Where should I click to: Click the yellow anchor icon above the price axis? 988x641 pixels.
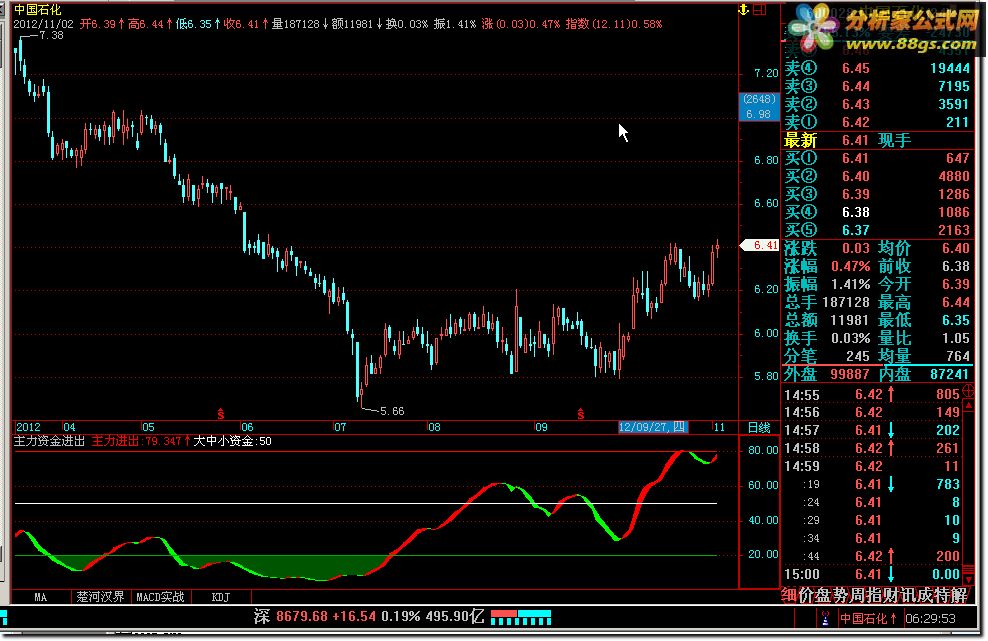[x=744, y=9]
